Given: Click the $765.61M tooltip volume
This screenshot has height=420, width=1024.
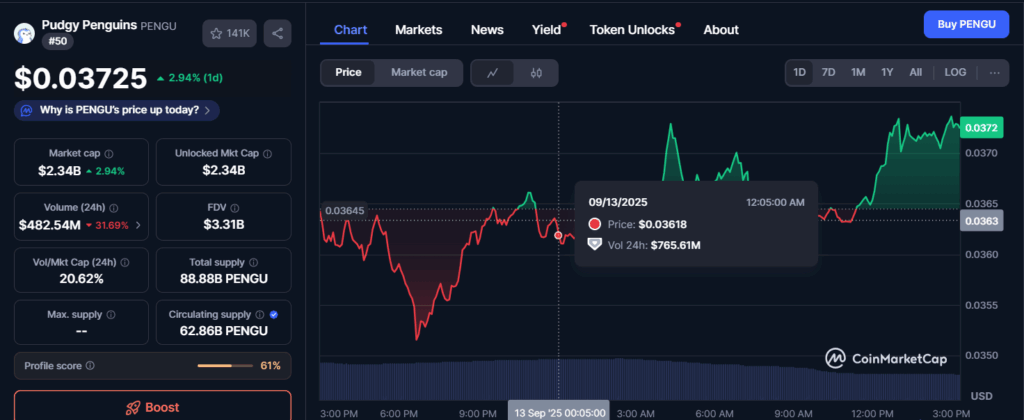Looking at the screenshot, I should coord(675,246).
